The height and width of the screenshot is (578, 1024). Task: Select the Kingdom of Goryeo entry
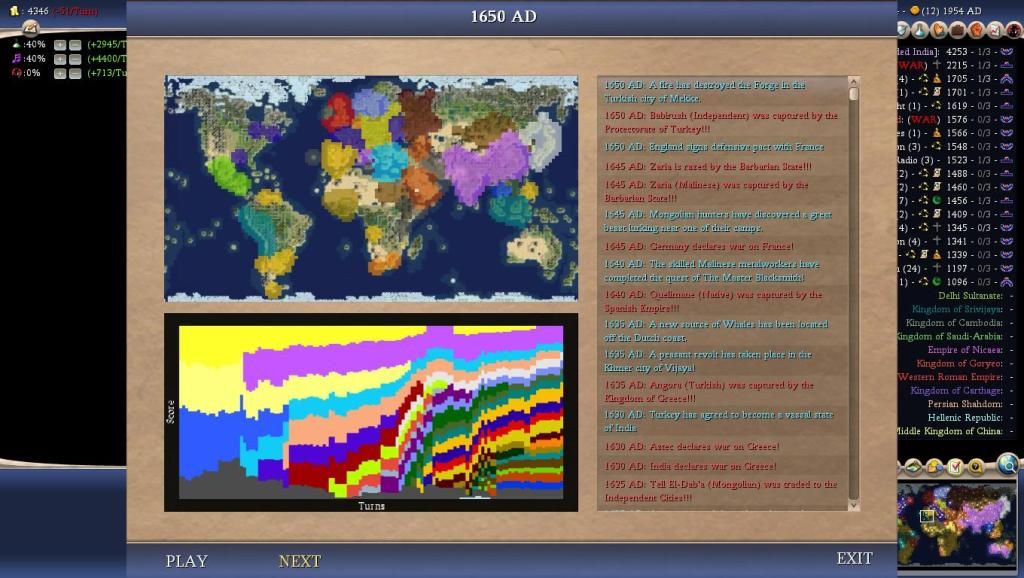point(959,363)
